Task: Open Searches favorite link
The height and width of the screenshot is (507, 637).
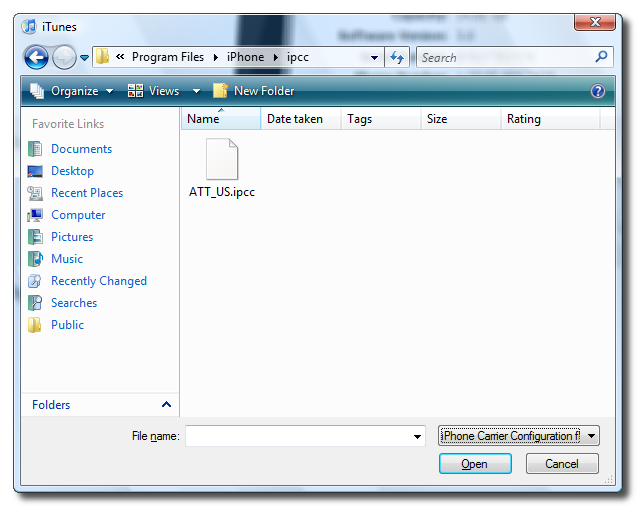Action: pos(74,303)
